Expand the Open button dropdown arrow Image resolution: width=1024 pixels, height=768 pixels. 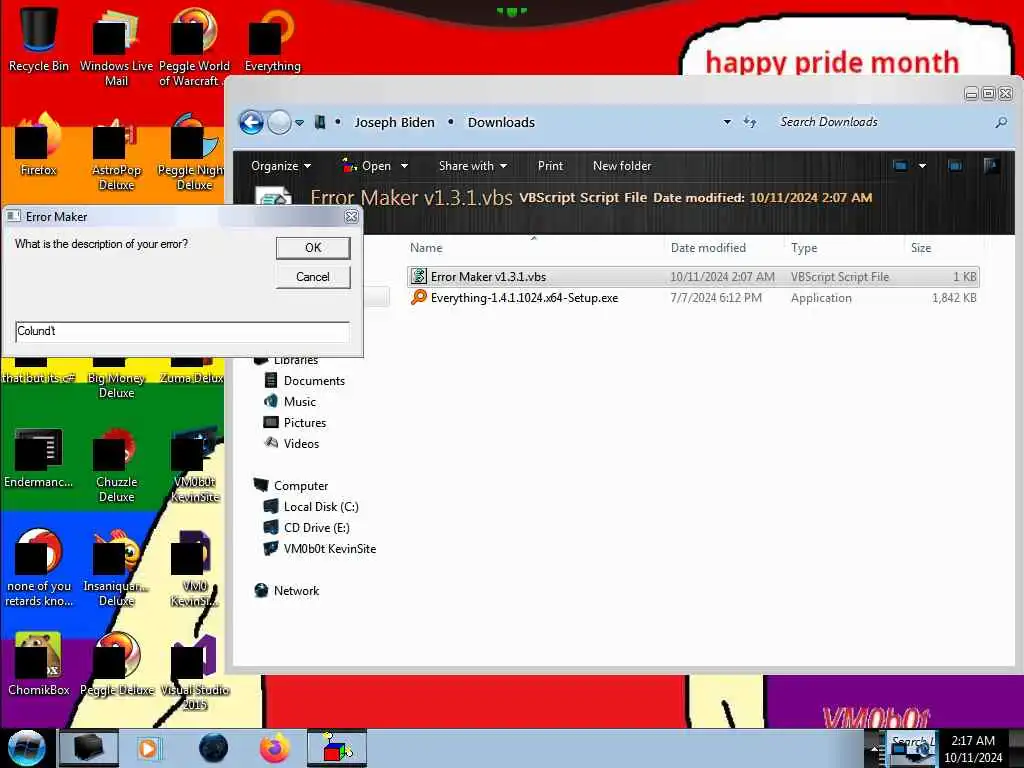pyautogui.click(x=404, y=166)
